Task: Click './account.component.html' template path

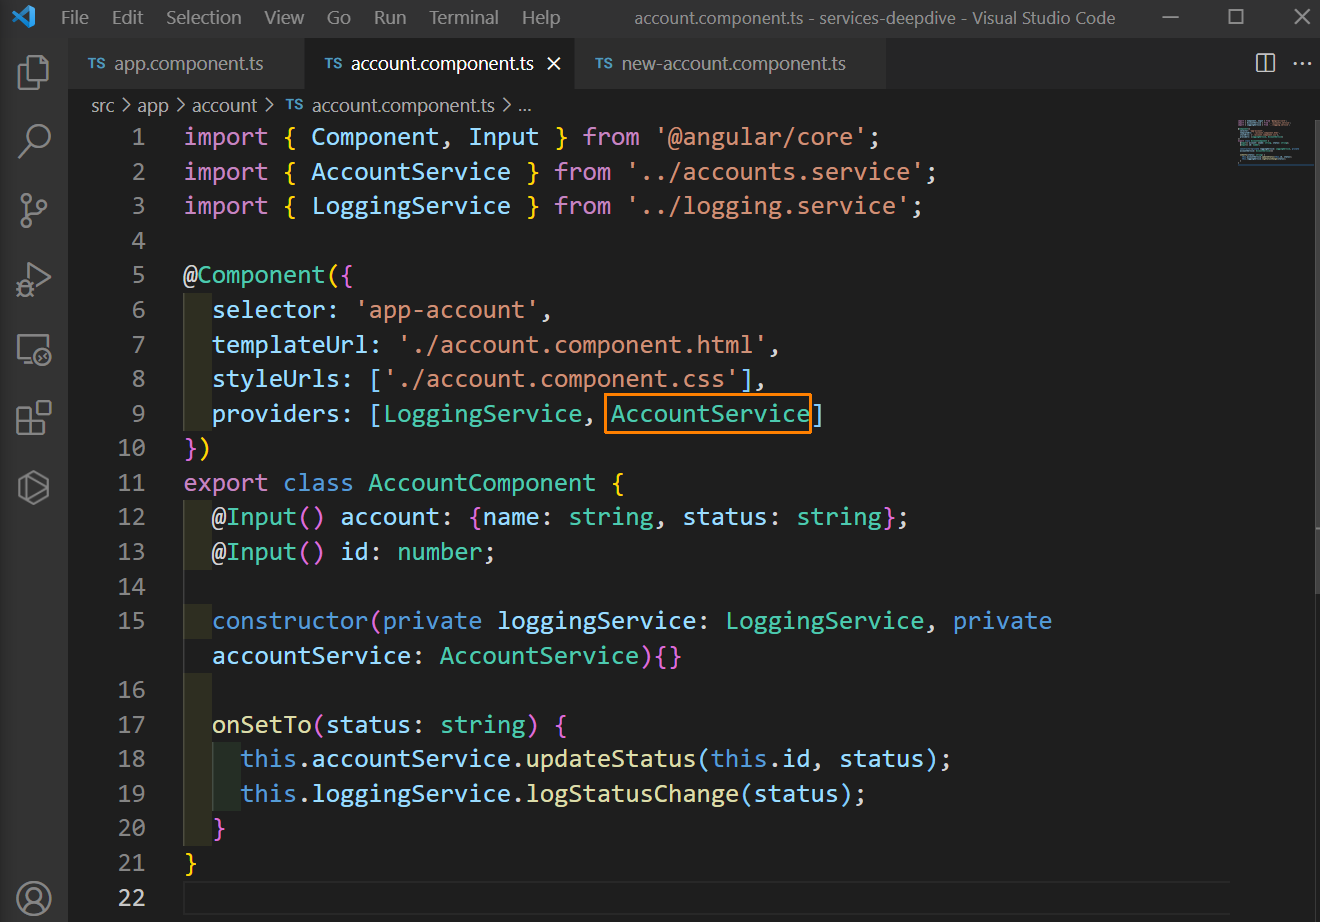Action: (582, 345)
